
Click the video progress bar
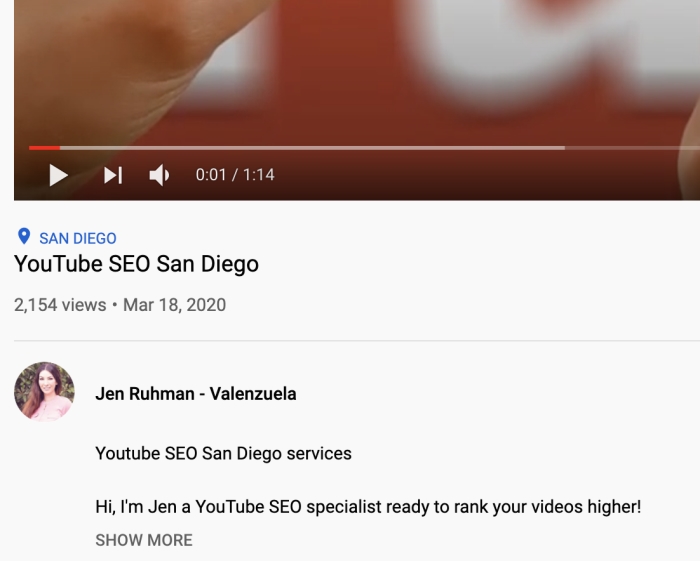(364, 148)
